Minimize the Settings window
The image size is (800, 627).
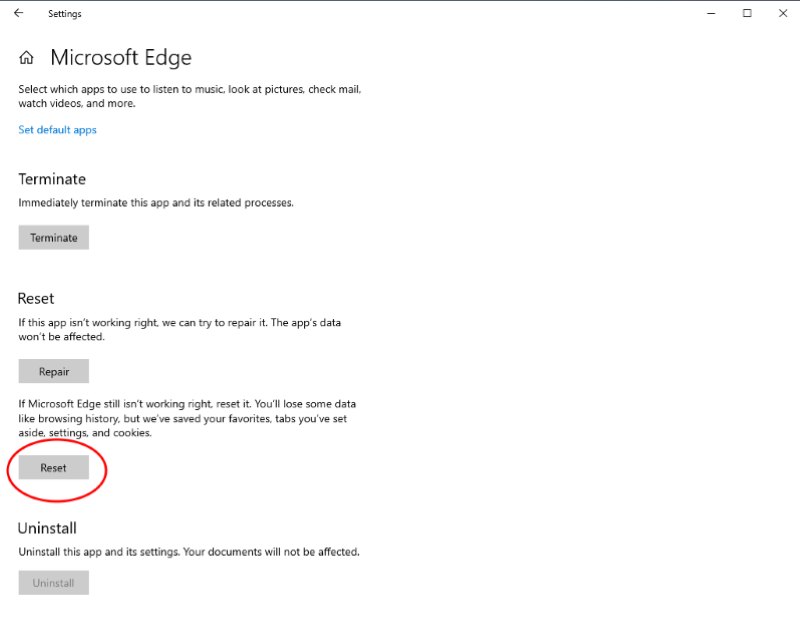click(x=711, y=13)
